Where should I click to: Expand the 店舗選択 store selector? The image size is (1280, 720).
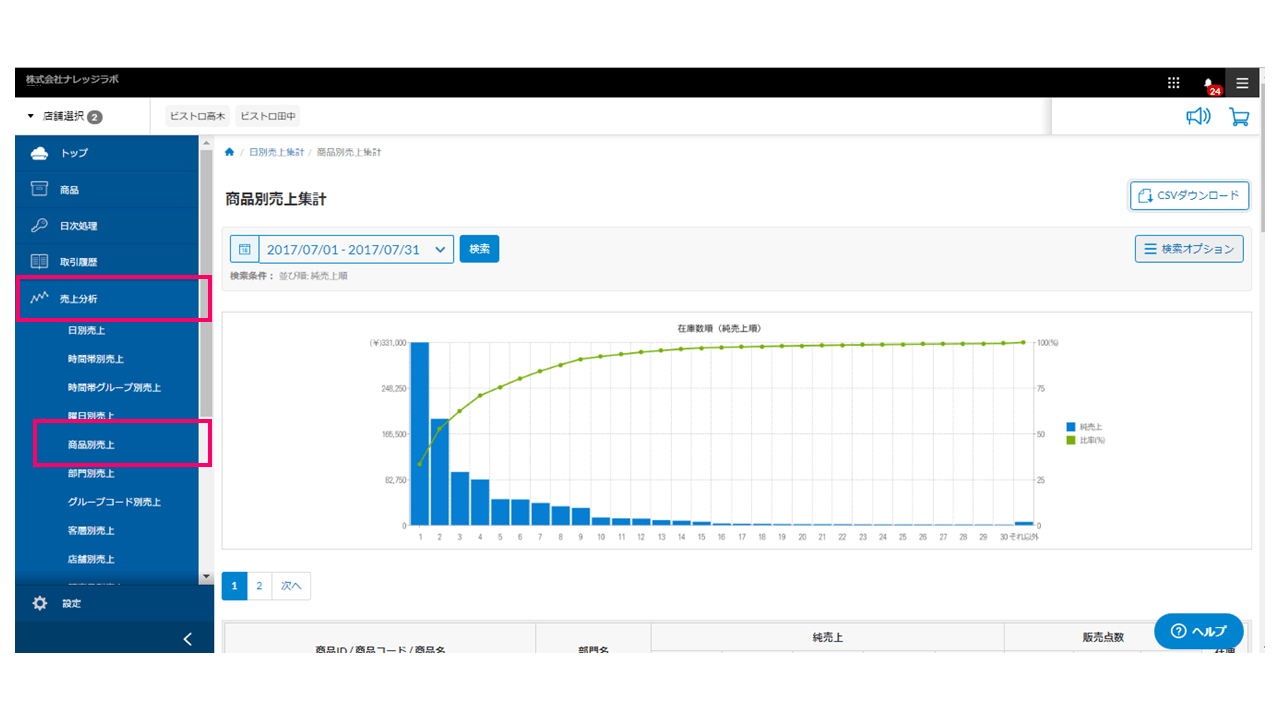66,117
